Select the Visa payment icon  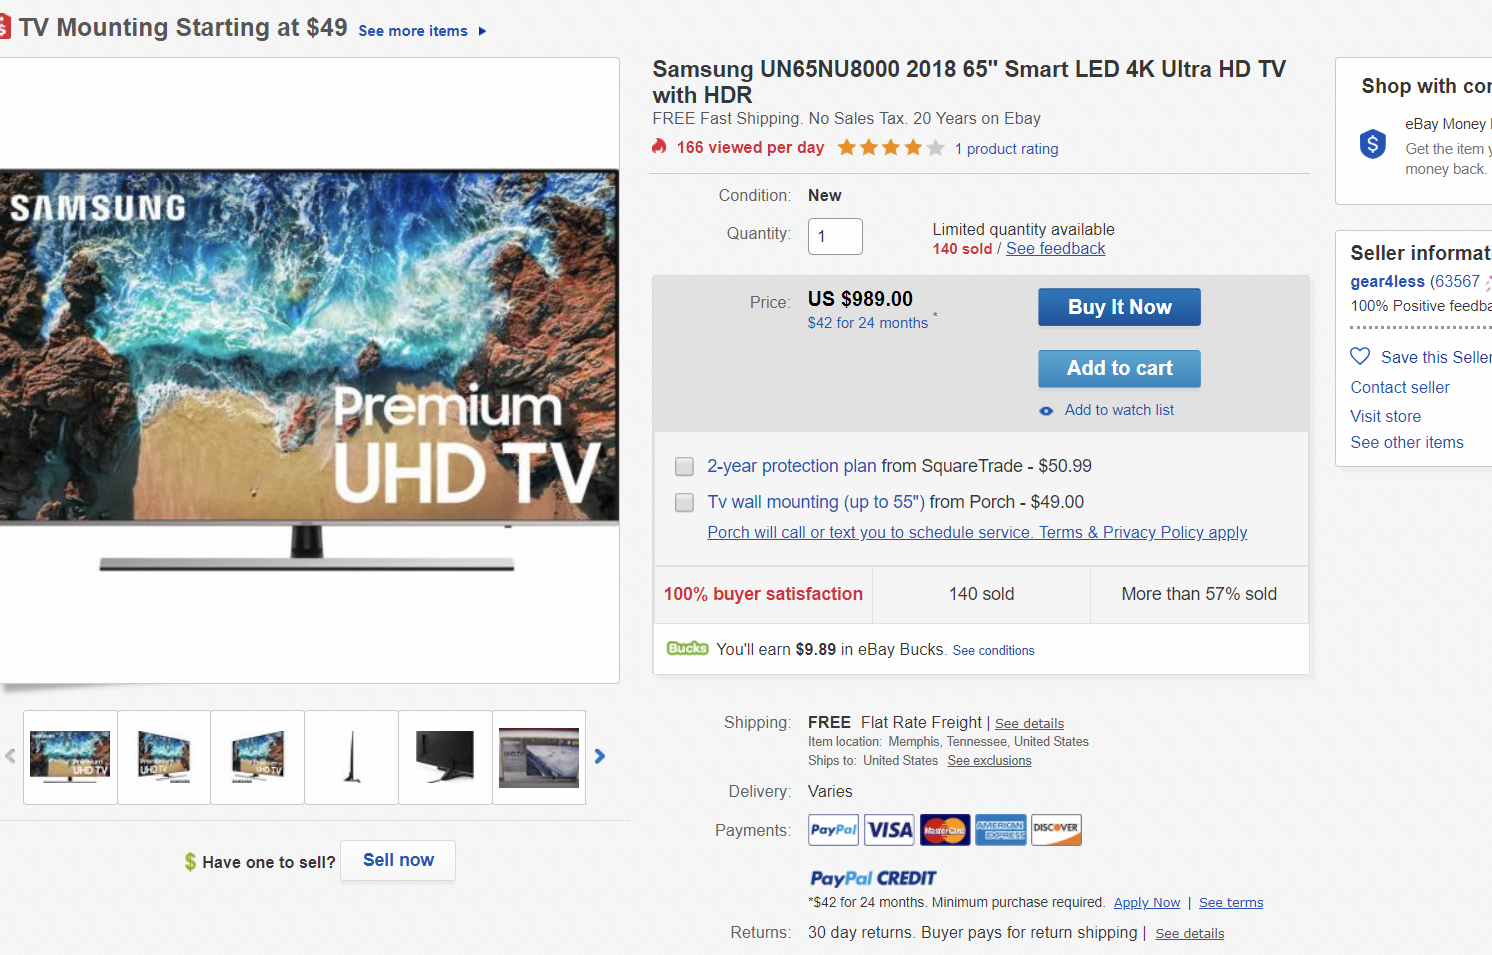click(889, 830)
